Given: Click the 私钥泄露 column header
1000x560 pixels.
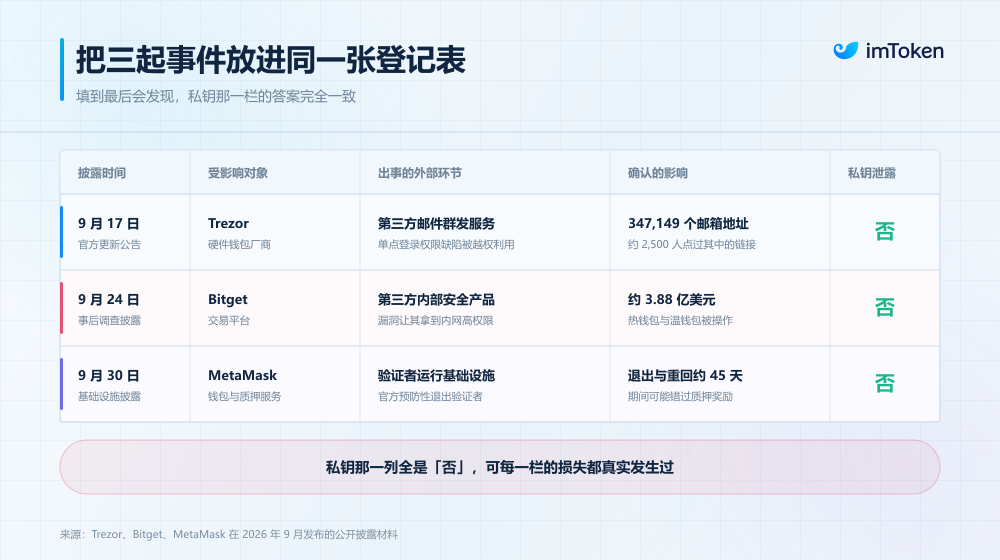Looking at the screenshot, I should point(872,173).
